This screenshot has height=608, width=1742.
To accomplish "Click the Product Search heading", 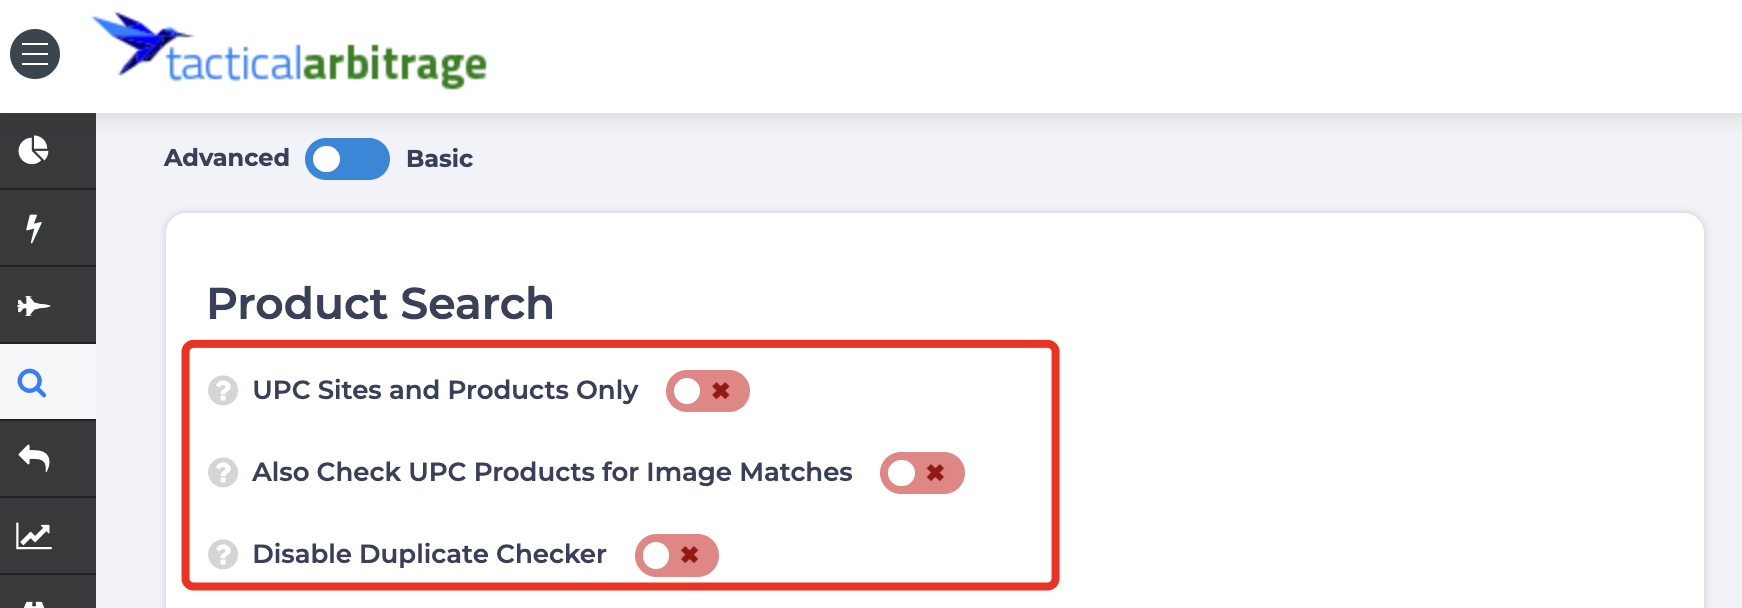I will [380, 303].
